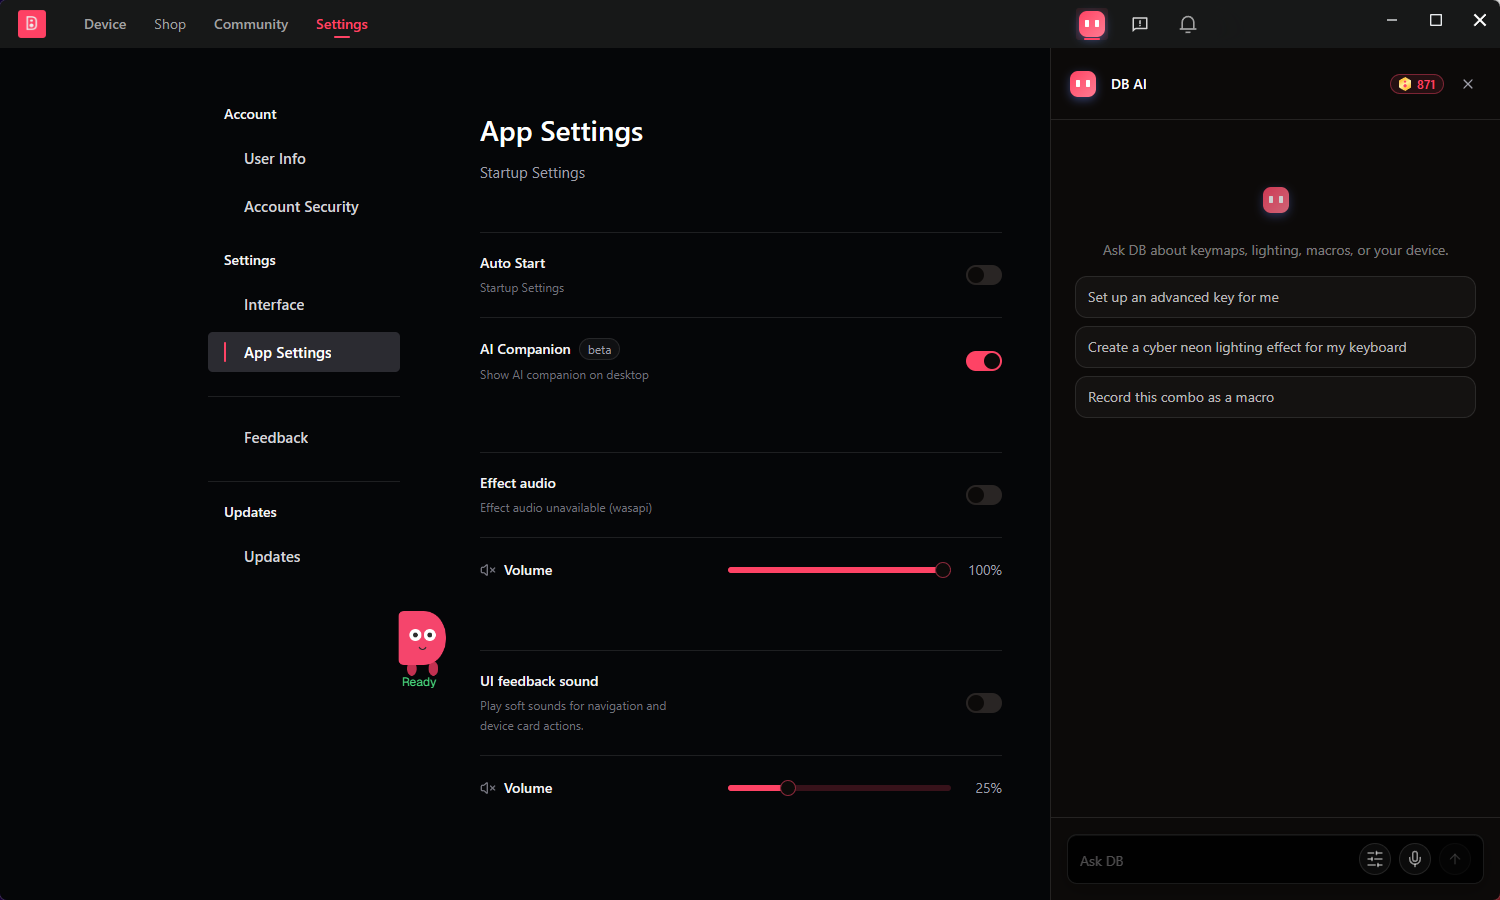The width and height of the screenshot is (1500, 900).
Task: Toggle the Auto Start switch
Action: pos(984,275)
